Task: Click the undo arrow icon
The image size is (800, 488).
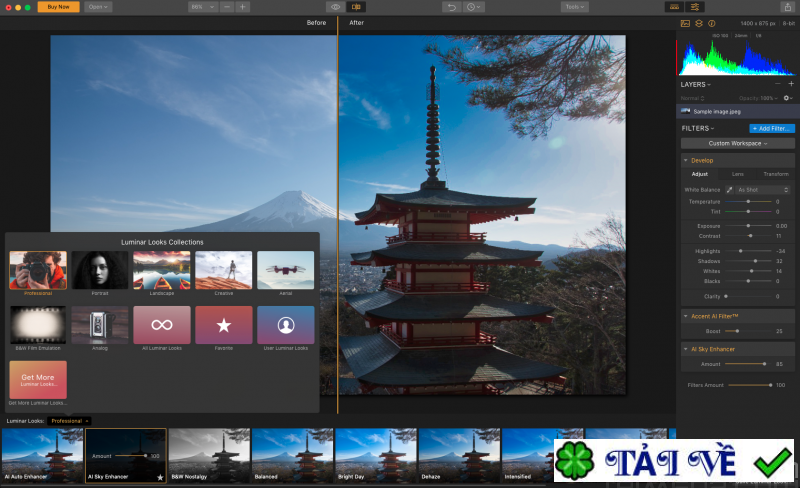Action: click(x=452, y=7)
